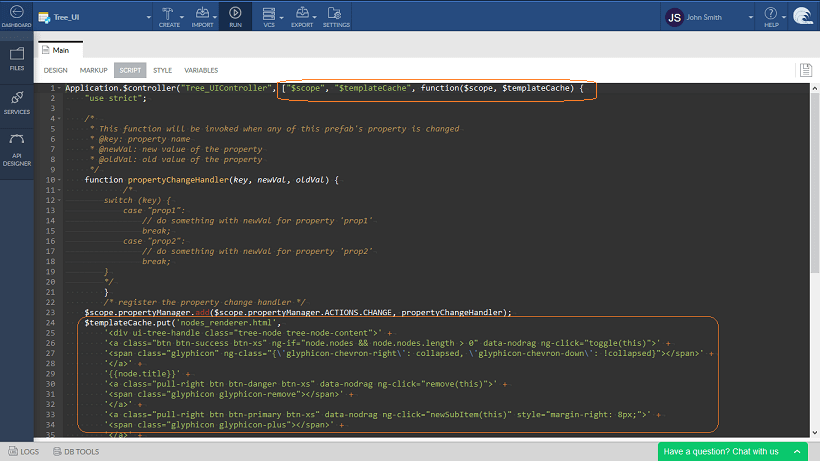The height and width of the screenshot is (461, 820).
Task: Switch to the Markup tab
Action: tap(93, 71)
